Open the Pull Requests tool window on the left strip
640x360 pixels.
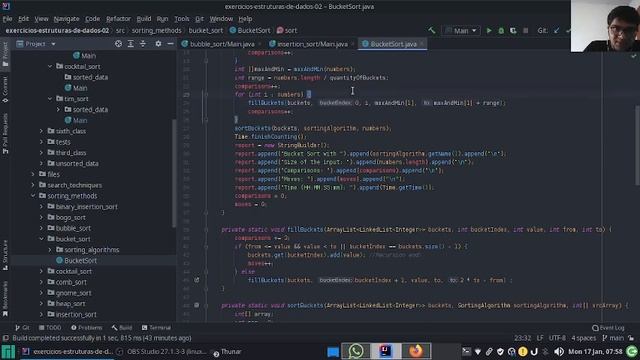coord(5,134)
